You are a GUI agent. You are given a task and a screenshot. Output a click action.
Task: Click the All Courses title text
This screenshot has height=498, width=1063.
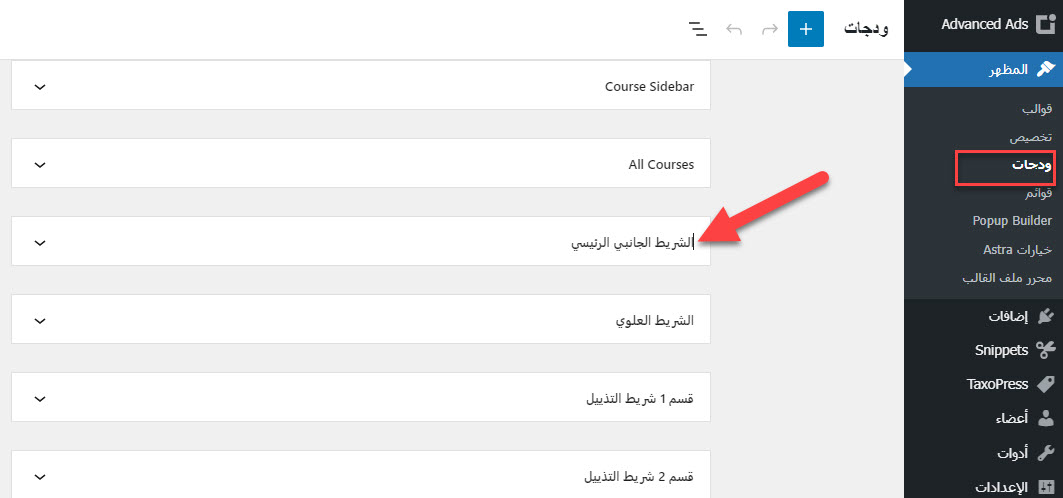[x=661, y=165]
